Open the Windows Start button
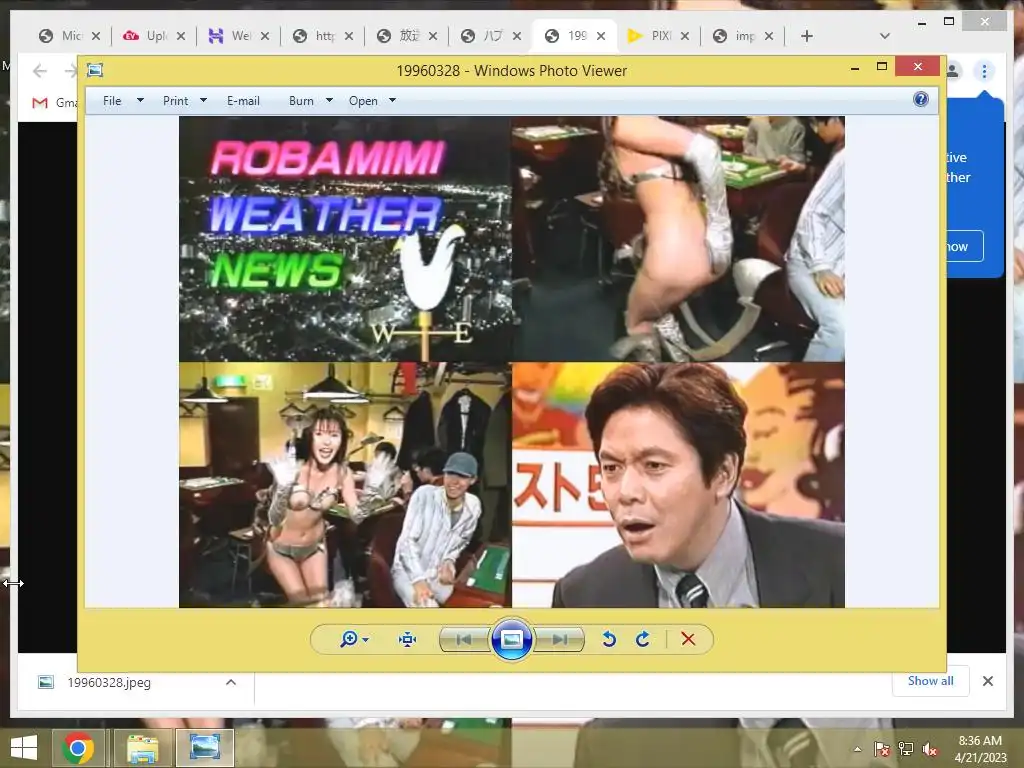This screenshot has width=1024, height=768. tap(24, 748)
